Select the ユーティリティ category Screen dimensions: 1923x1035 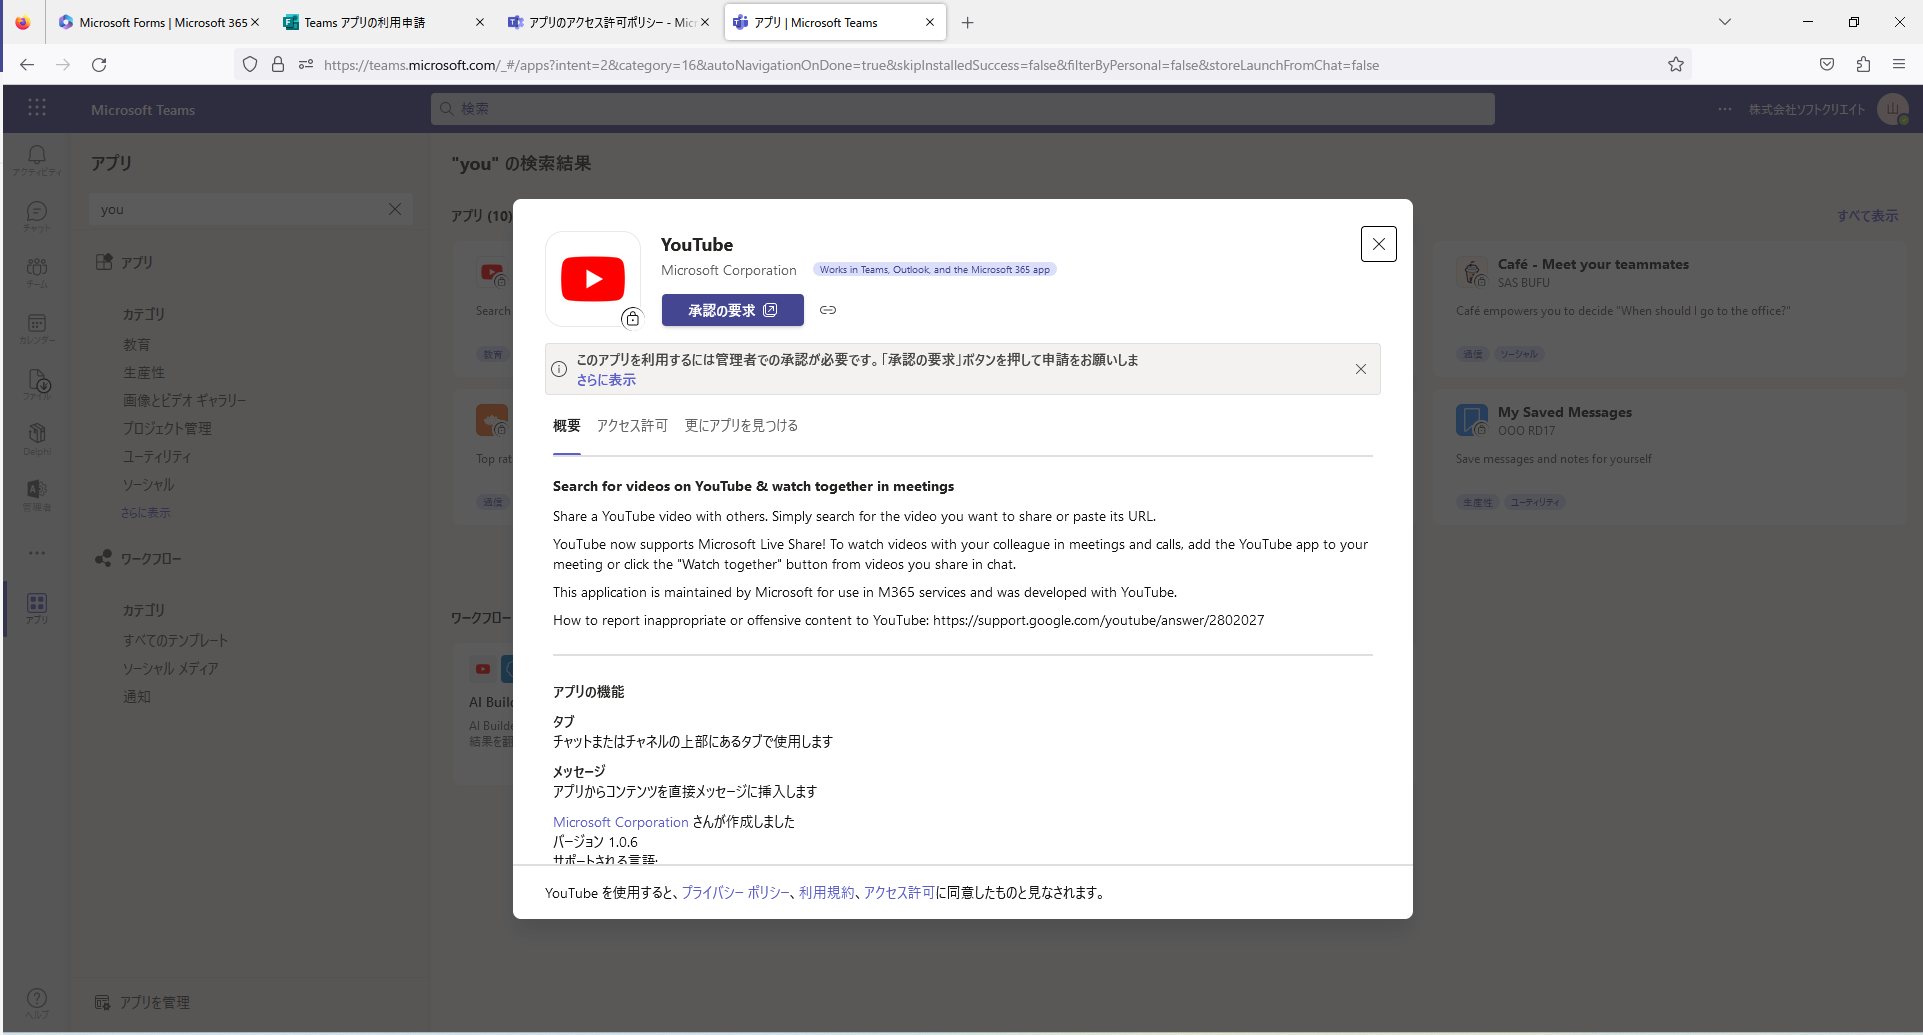click(x=157, y=457)
